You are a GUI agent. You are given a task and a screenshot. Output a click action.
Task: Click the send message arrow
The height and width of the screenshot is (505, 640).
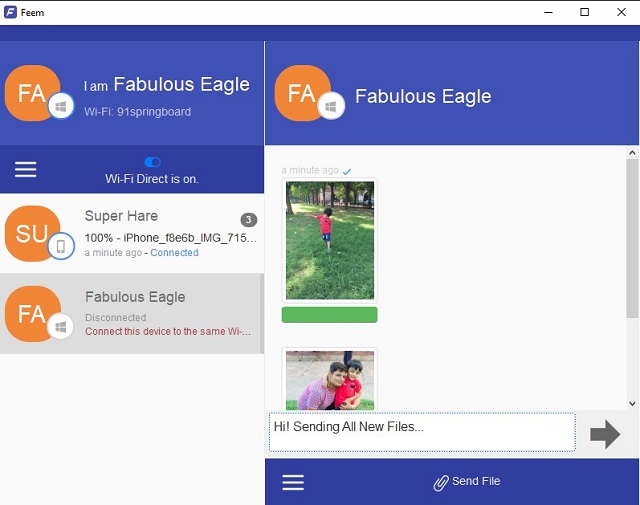(605, 434)
